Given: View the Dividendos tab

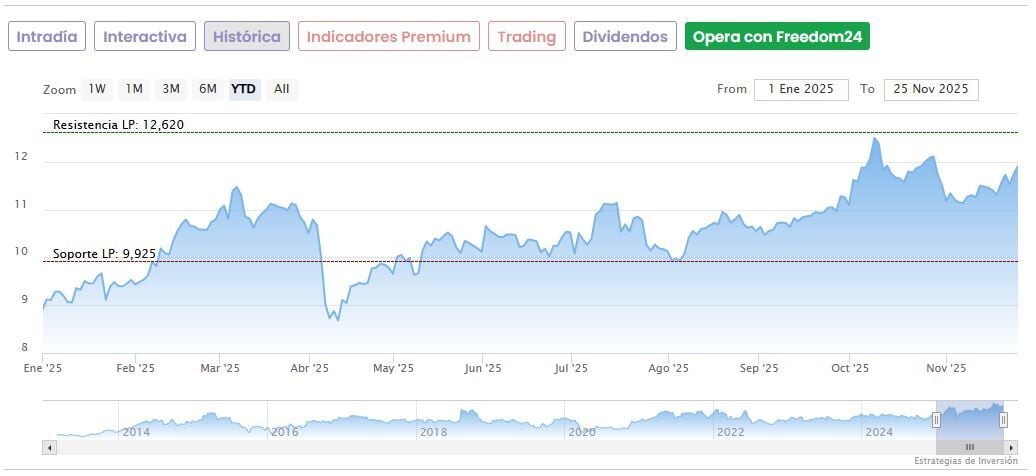Looking at the screenshot, I should [x=625, y=37].
